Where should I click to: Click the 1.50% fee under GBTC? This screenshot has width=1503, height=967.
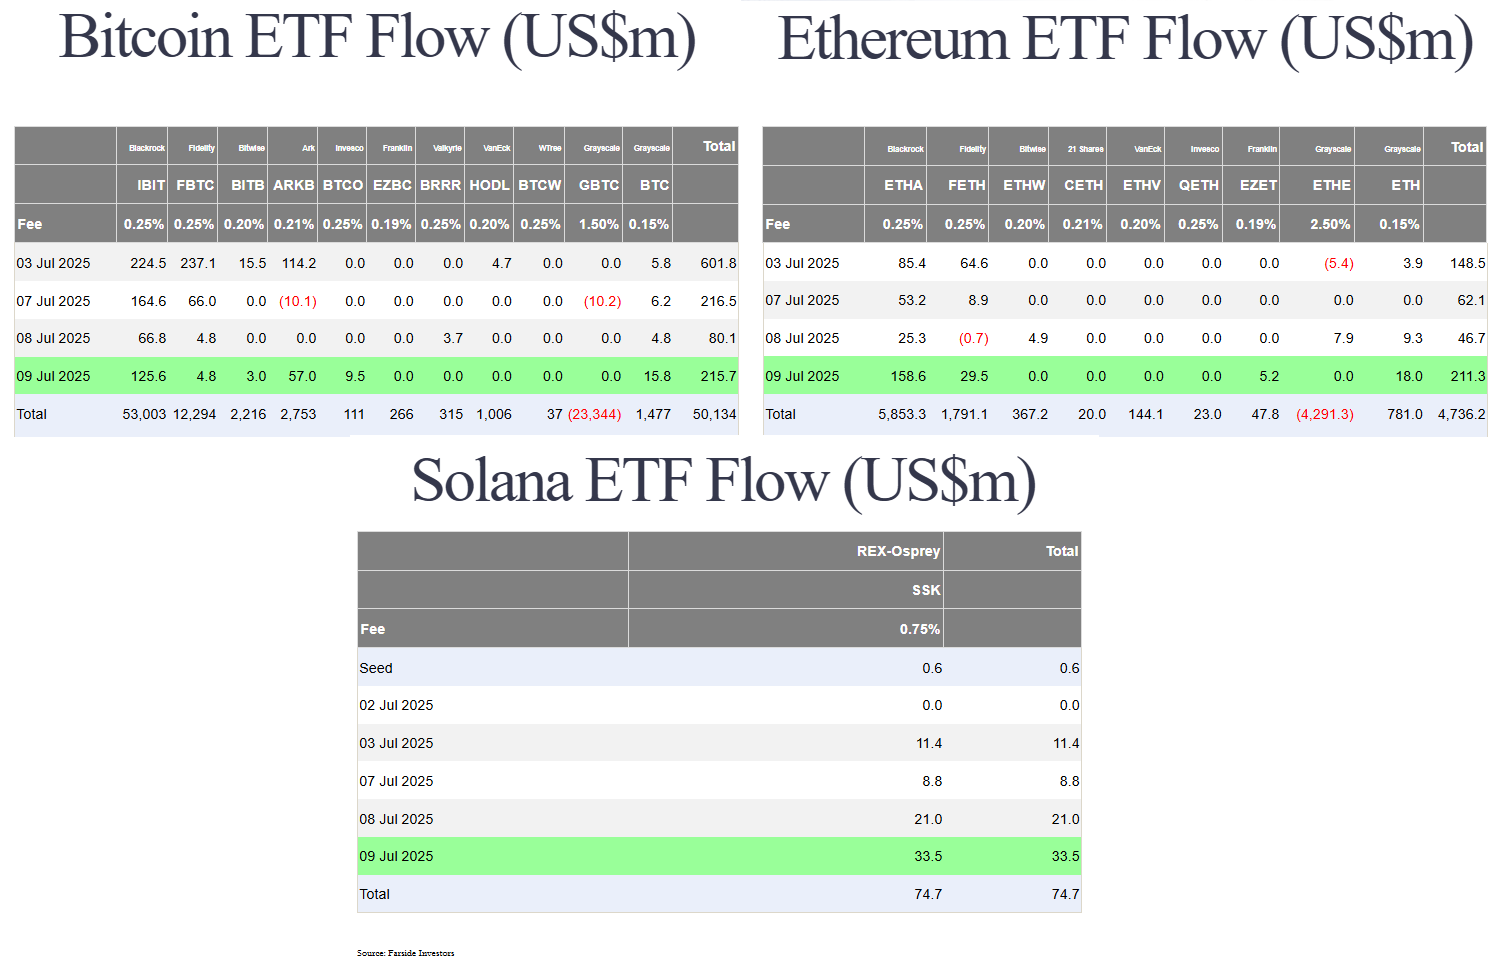pos(598,224)
